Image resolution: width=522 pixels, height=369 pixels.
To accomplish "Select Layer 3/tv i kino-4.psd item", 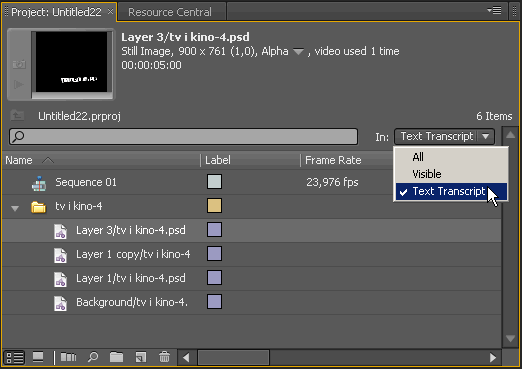I will click(131, 230).
